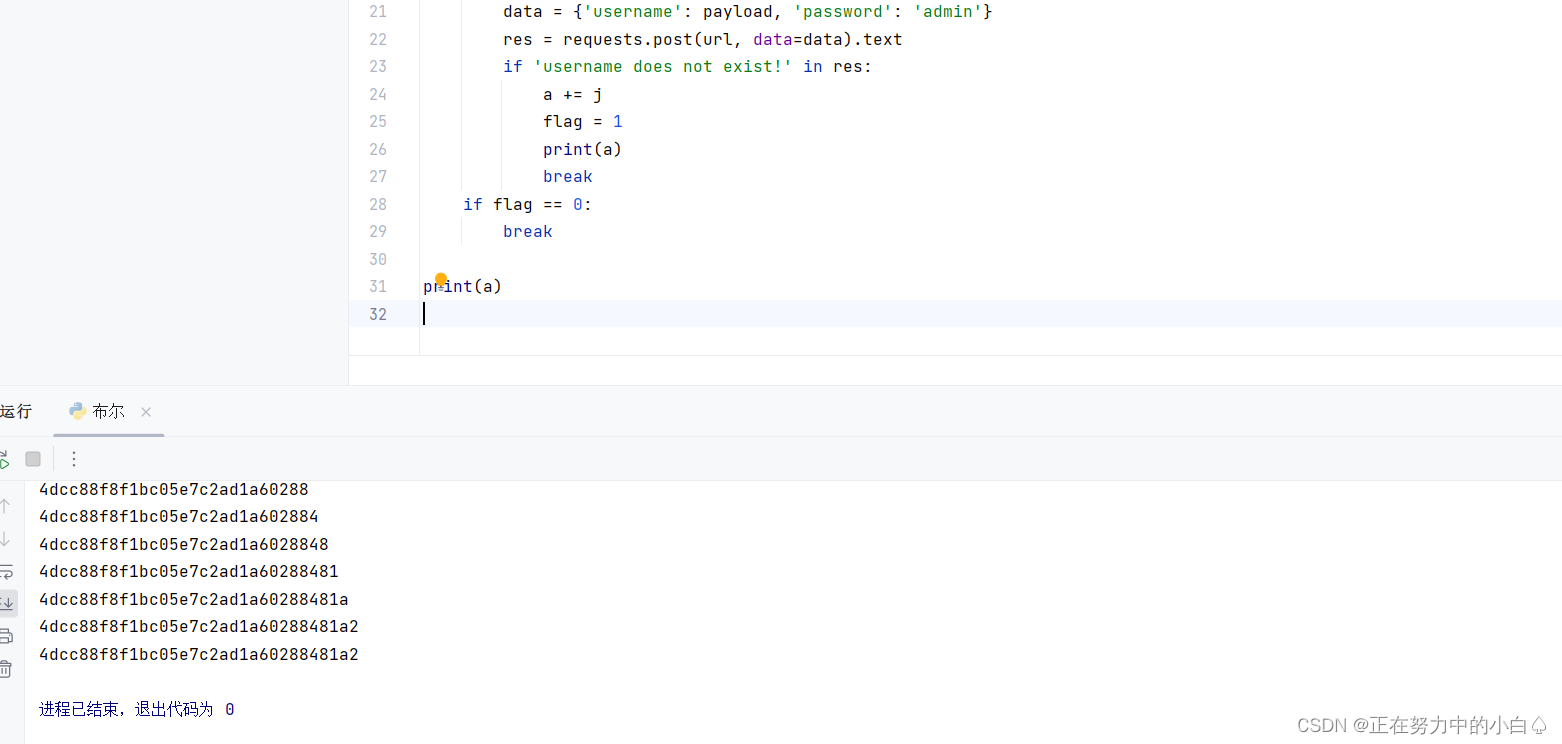Print console output using printer icon
1562x744 pixels.
coord(7,635)
